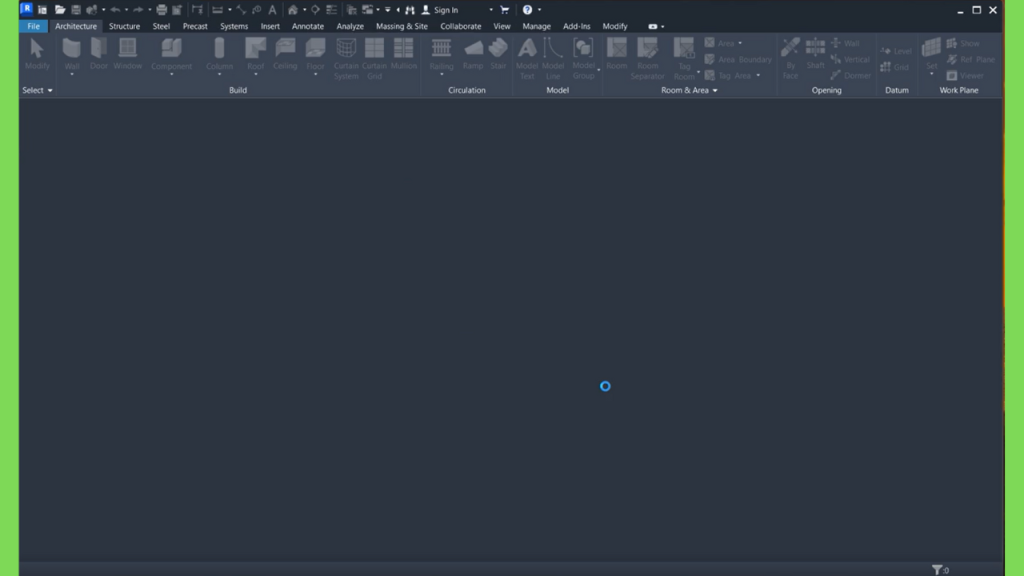1024x576 pixels.
Task: Click the filter icon in status bar
Action: coord(937,570)
